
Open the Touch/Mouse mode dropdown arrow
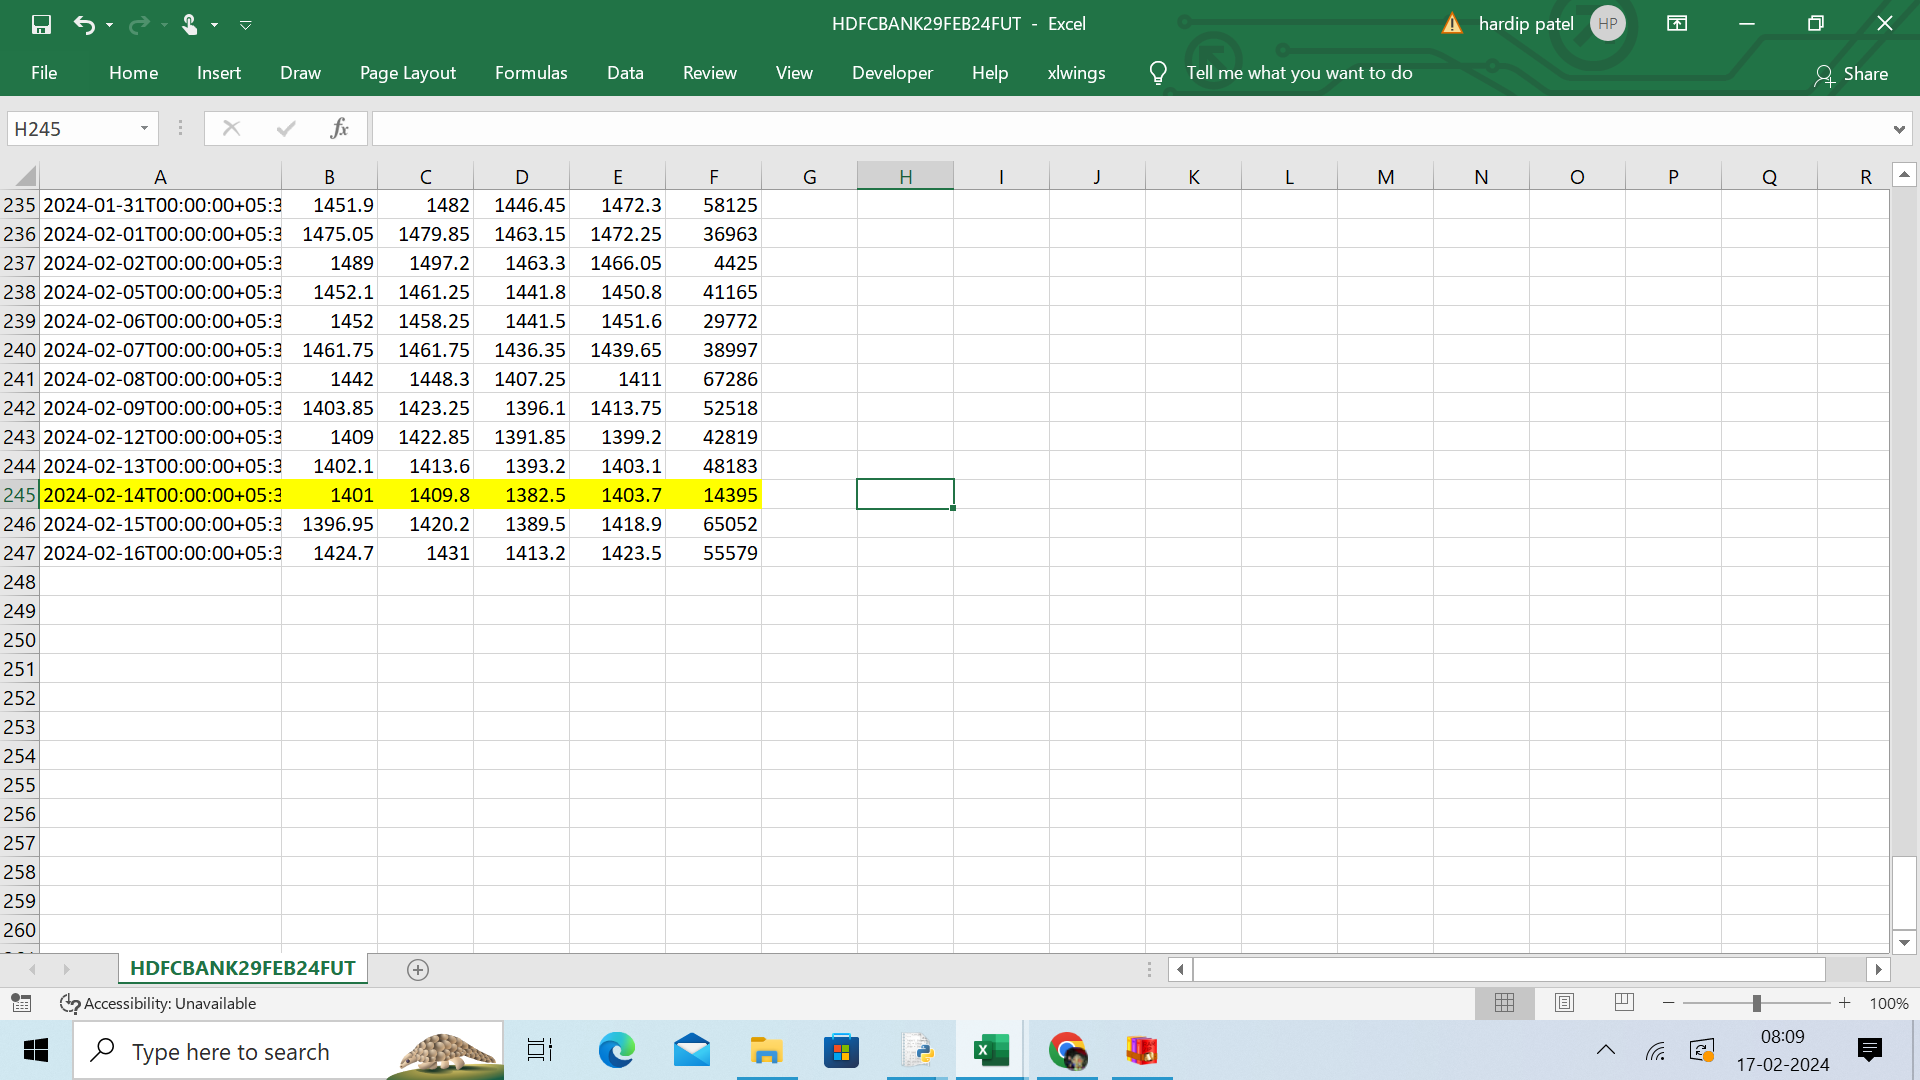click(x=214, y=25)
